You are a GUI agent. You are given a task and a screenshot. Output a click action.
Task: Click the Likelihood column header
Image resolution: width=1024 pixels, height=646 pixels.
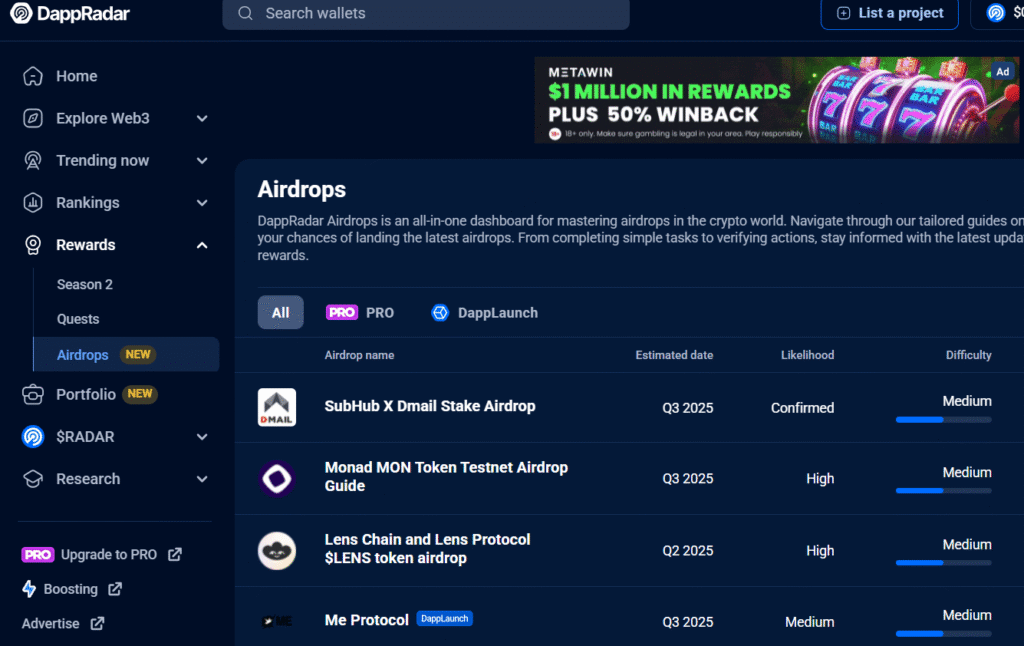click(807, 355)
